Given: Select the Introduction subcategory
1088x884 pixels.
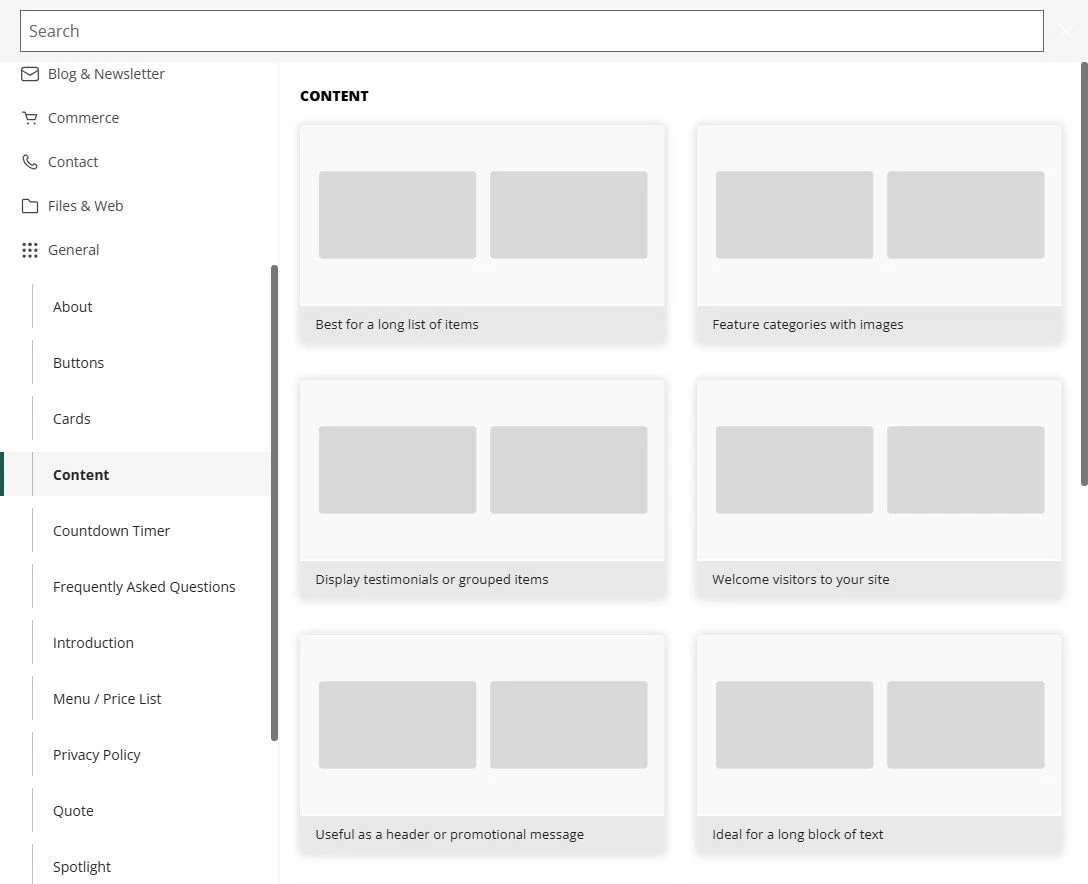Looking at the screenshot, I should click(x=93, y=643).
